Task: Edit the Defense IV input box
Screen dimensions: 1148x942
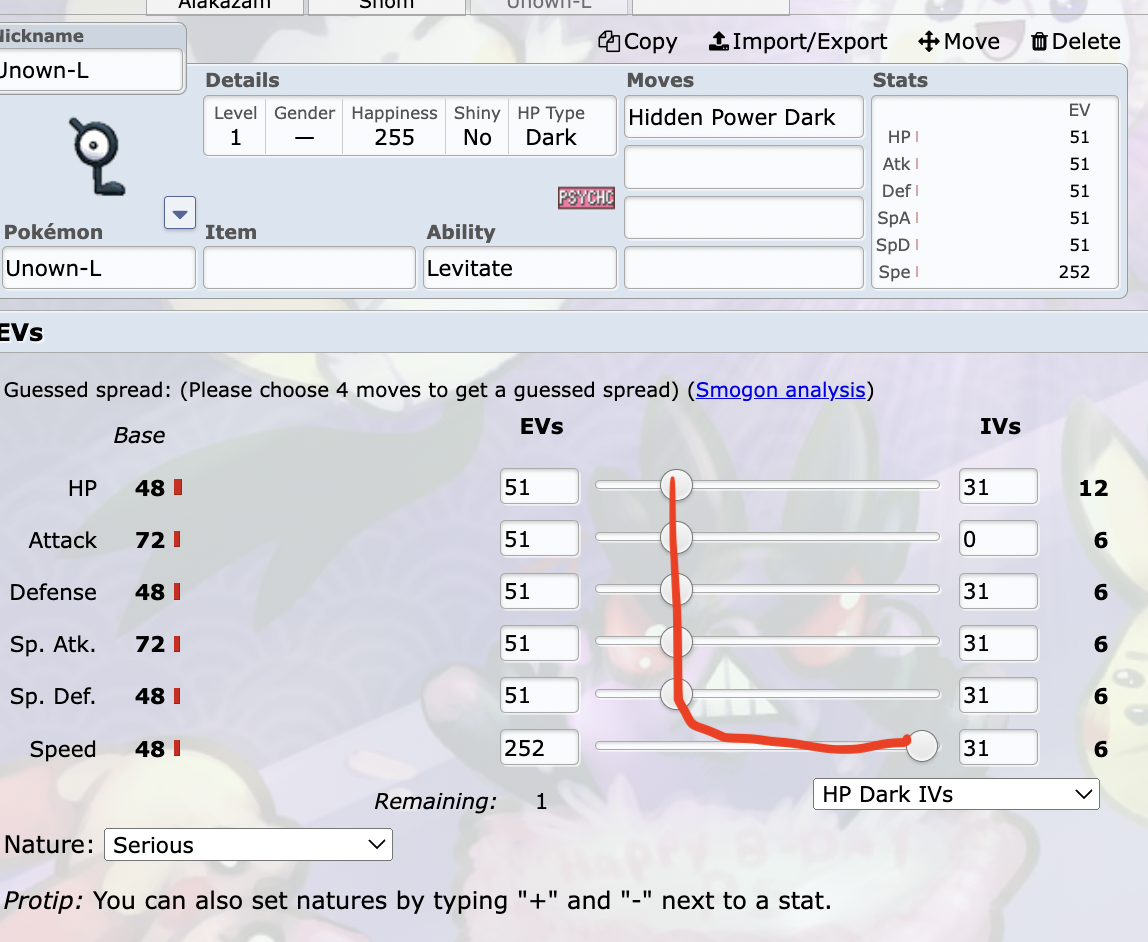Action: [x=999, y=591]
